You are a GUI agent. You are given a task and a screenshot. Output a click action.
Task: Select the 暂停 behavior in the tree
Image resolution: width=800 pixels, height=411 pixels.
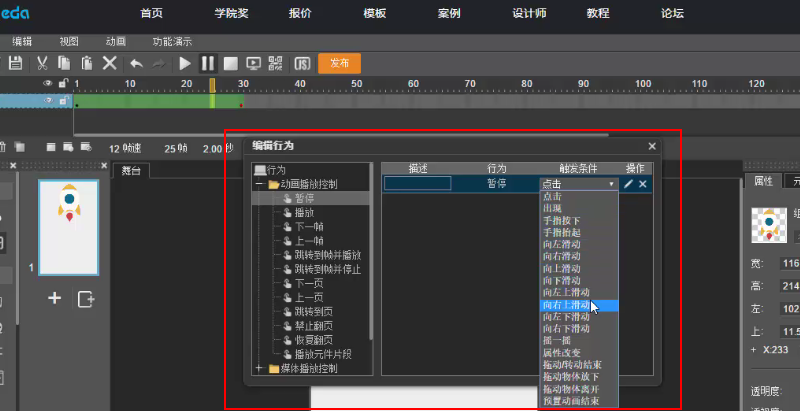point(305,198)
